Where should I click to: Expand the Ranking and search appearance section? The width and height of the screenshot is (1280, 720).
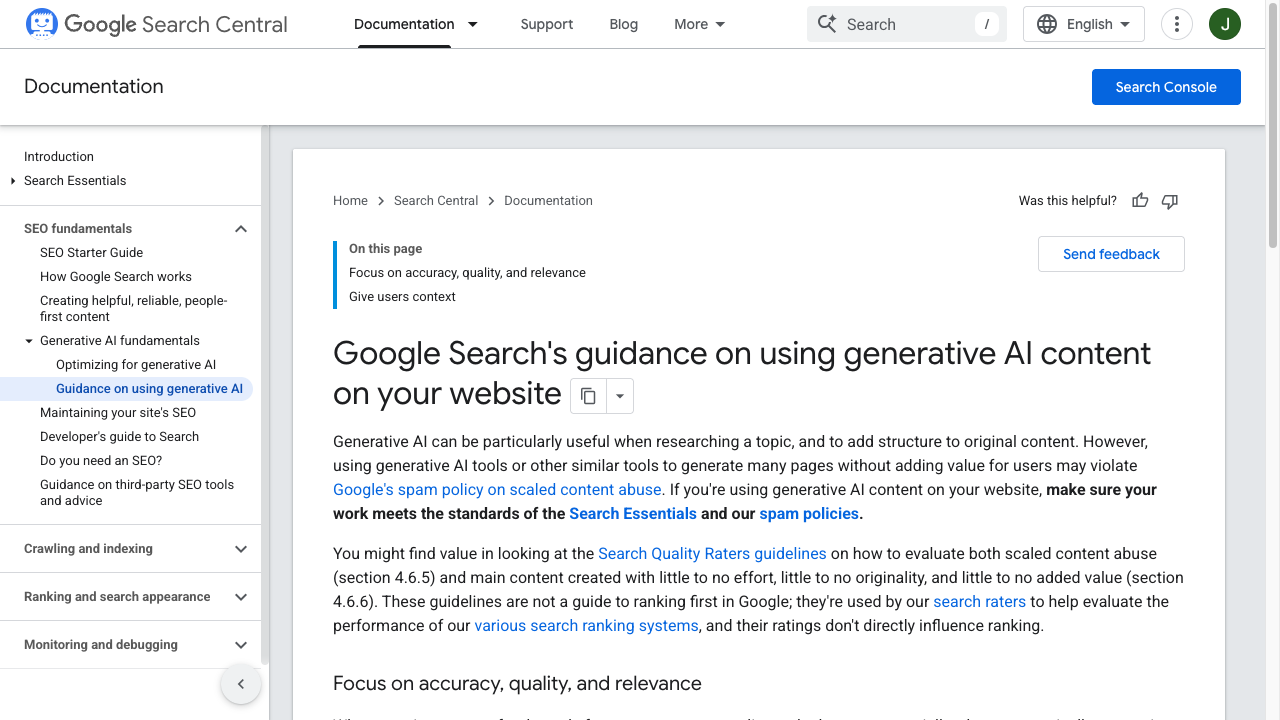tap(241, 597)
